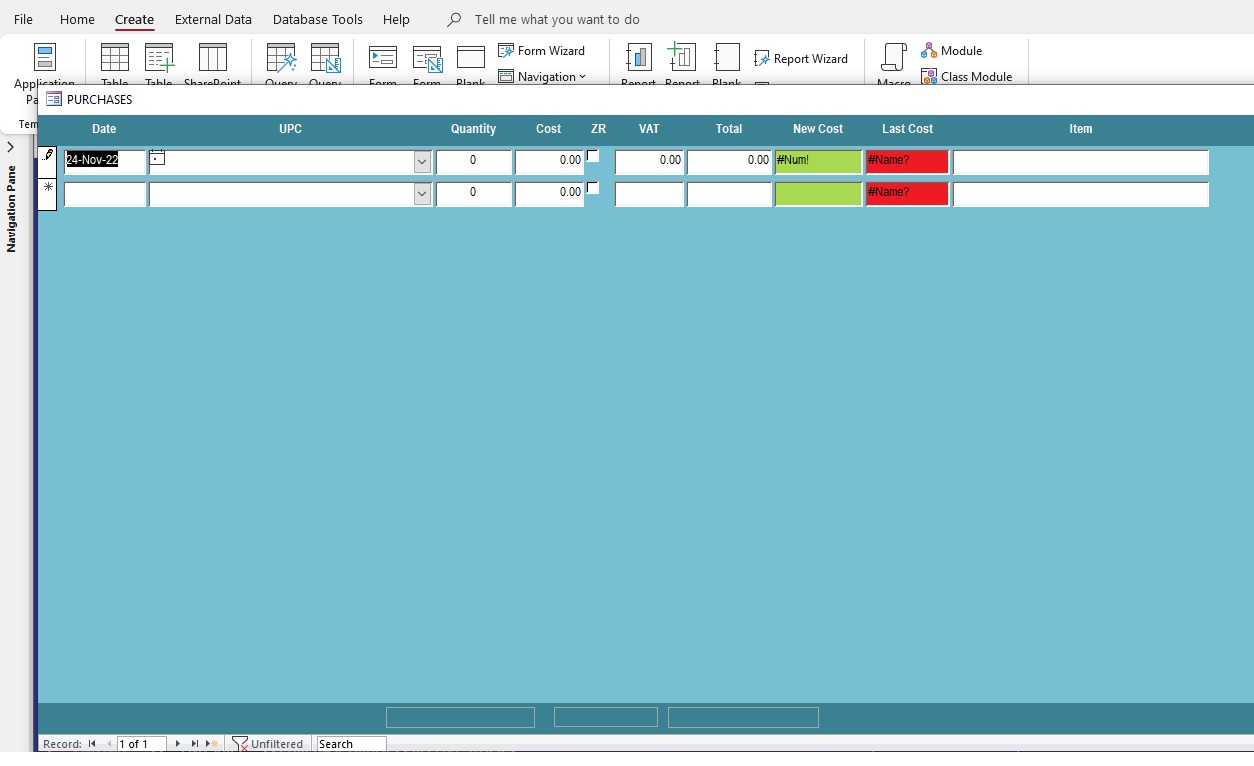This screenshot has width=1254, height=766.
Task: Click green New Cost field showing #Num!
Action: [x=818, y=162]
